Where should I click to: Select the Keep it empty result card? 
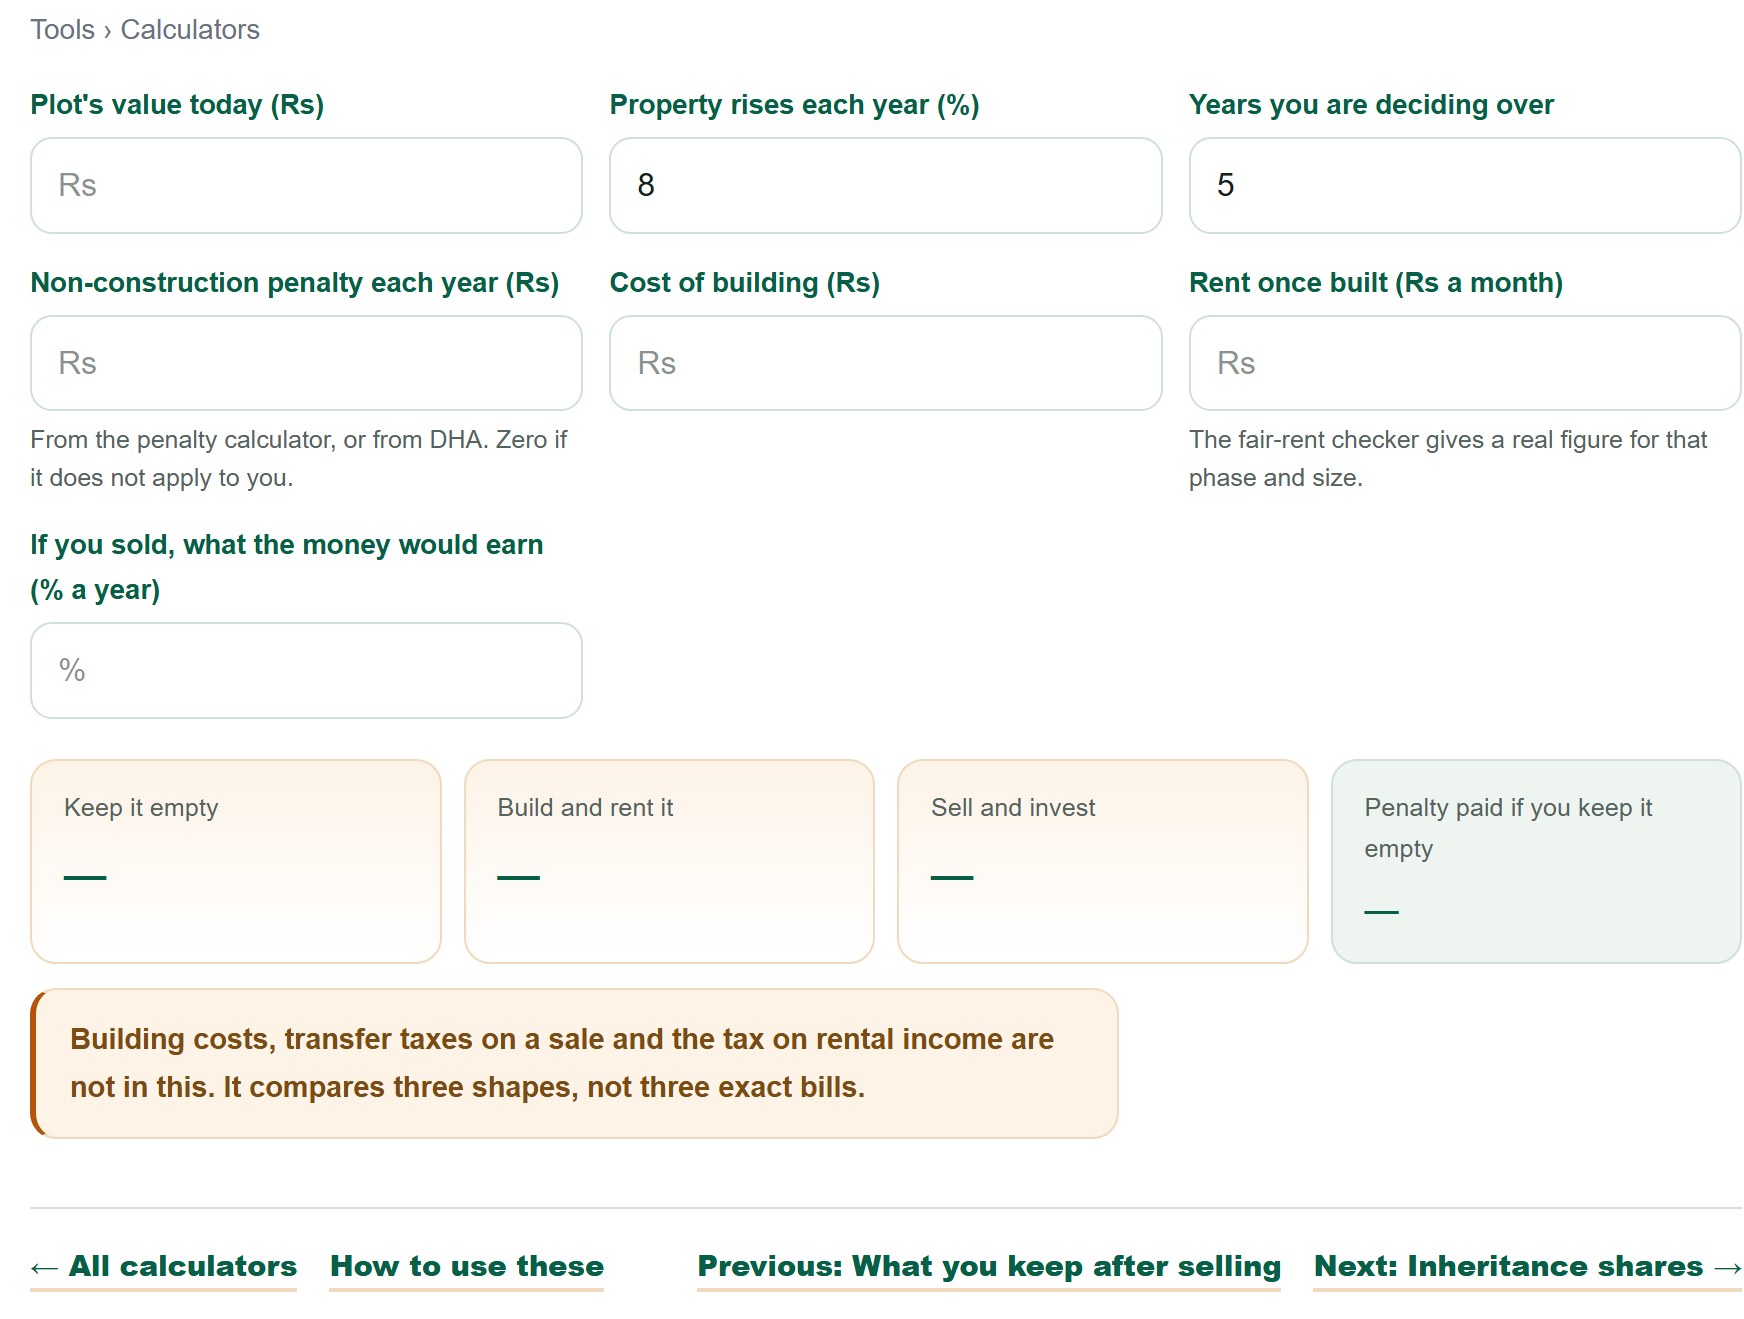pos(236,861)
